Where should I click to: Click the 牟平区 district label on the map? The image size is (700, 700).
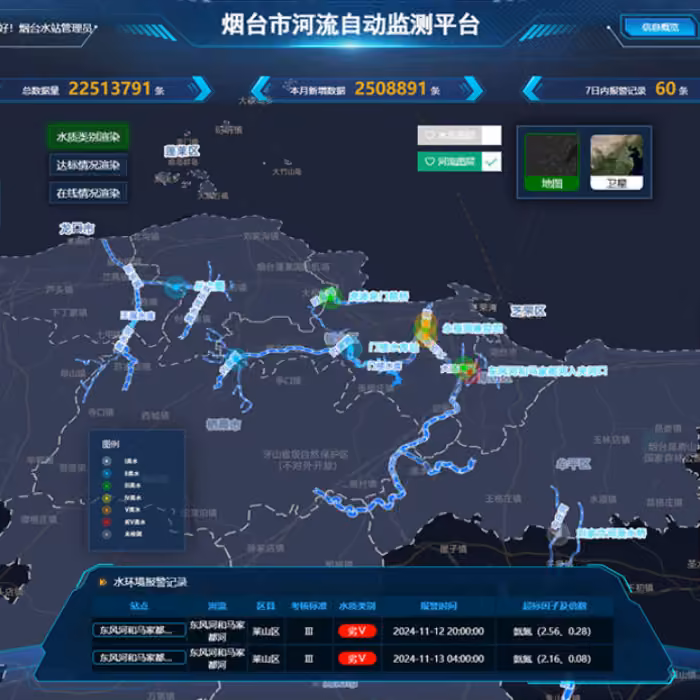pos(574,464)
